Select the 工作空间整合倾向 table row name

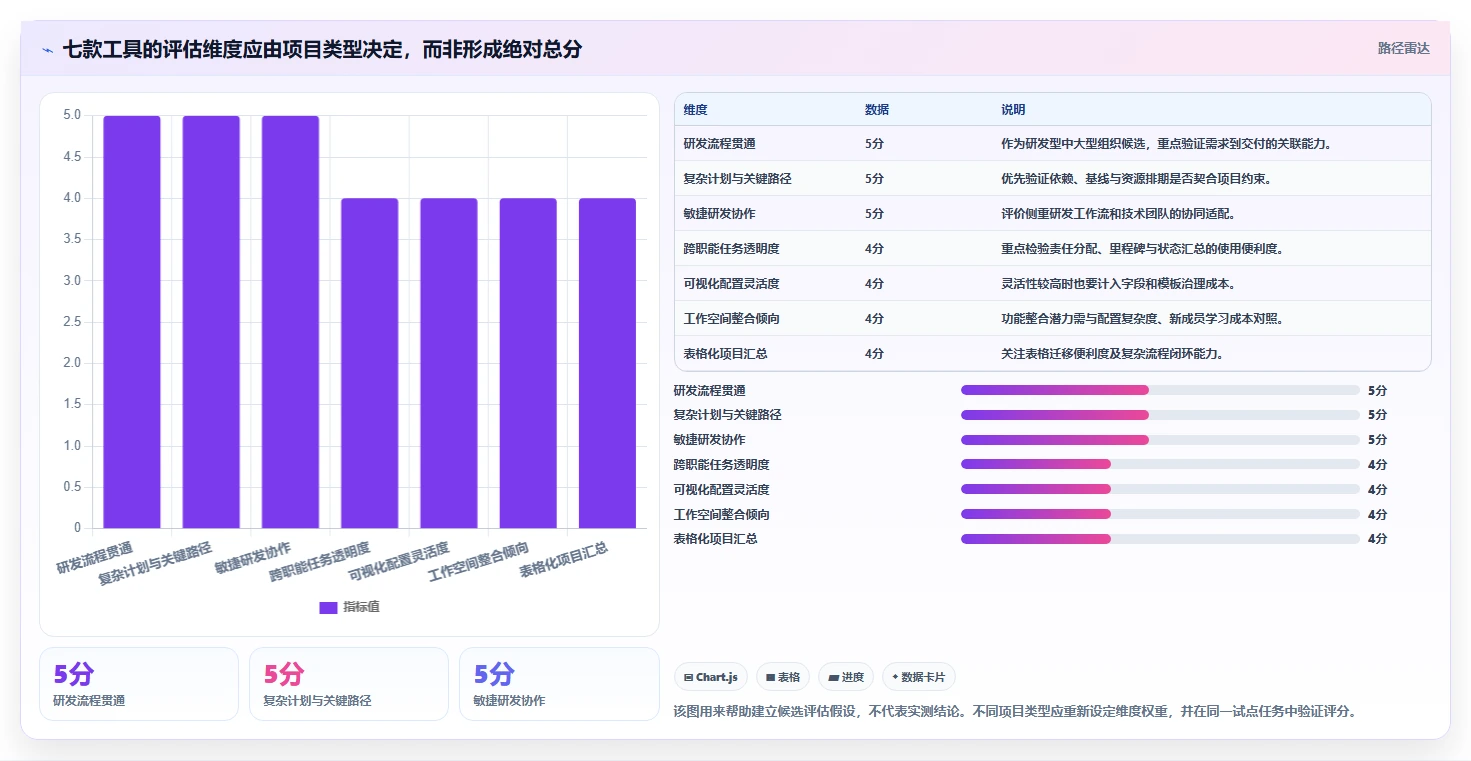pos(731,319)
